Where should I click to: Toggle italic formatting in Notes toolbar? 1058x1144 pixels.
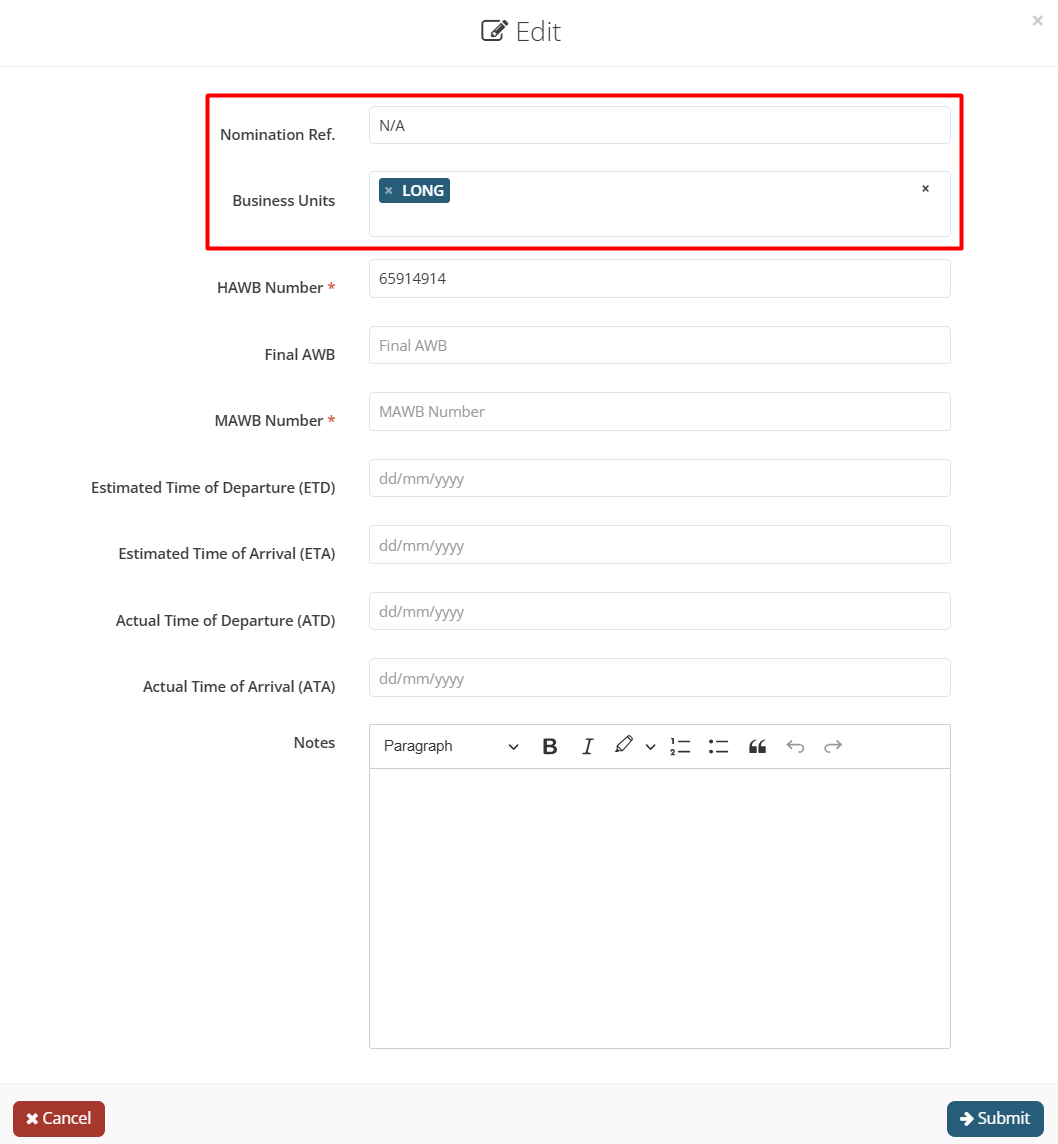(588, 746)
